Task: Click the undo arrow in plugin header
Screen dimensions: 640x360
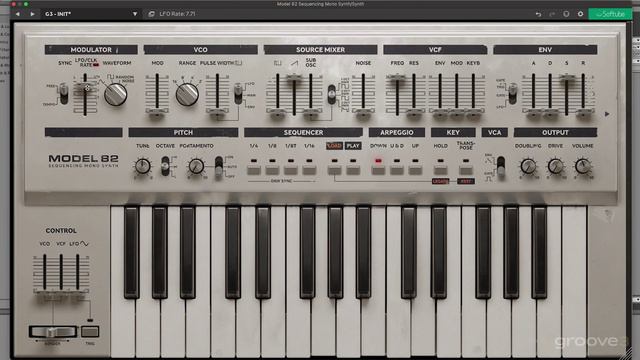Action: tap(538, 14)
